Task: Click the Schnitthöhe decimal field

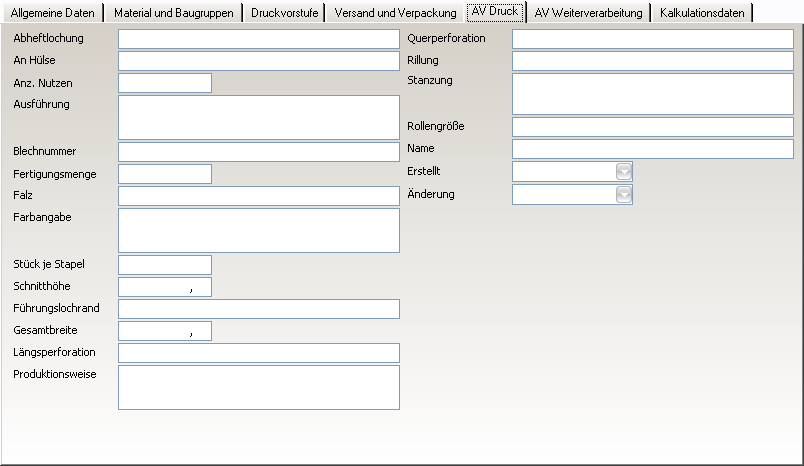Action: click(165, 287)
